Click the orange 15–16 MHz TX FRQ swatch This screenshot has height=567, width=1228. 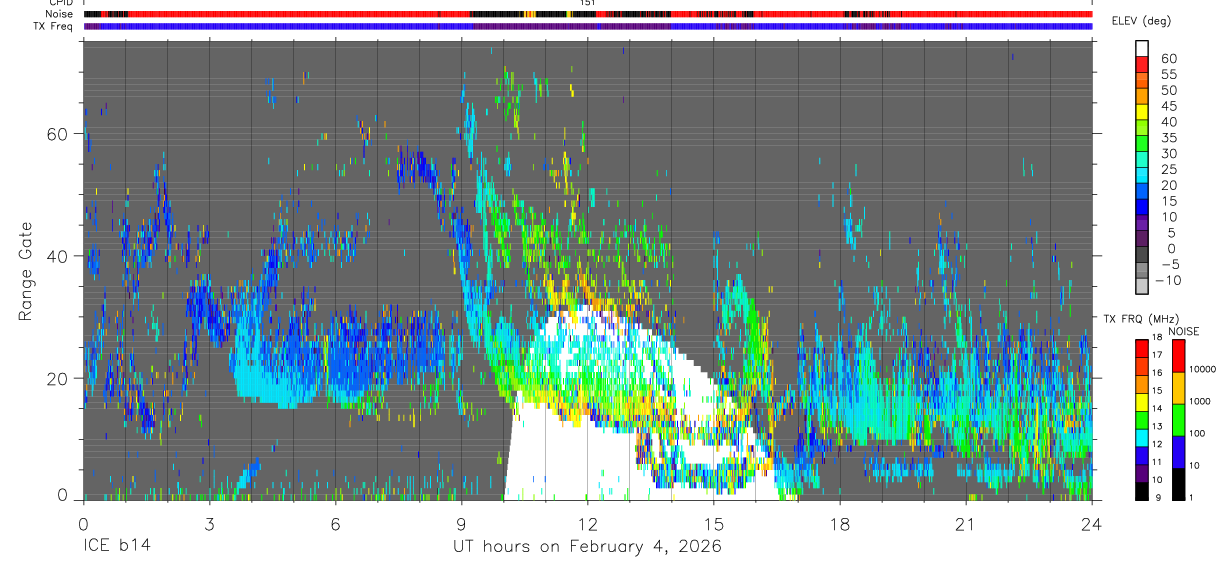1142,384
